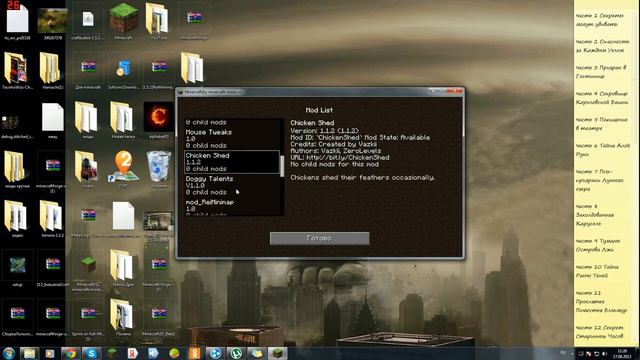Select Doggy Talents in the mod list
640x360 pixels.
click(232, 185)
